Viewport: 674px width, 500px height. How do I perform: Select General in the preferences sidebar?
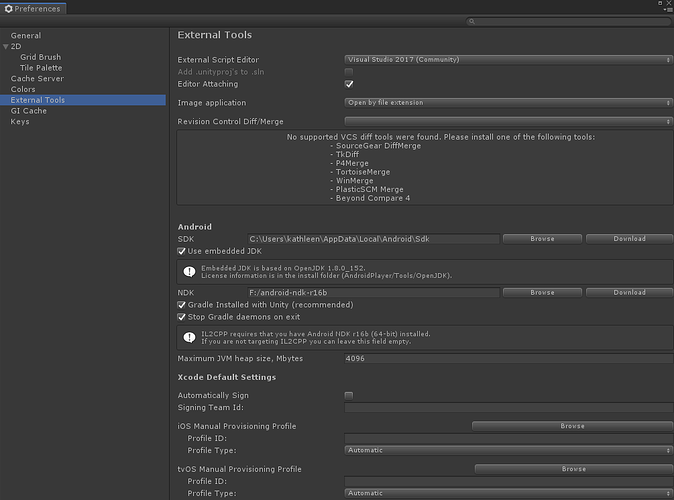point(25,36)
